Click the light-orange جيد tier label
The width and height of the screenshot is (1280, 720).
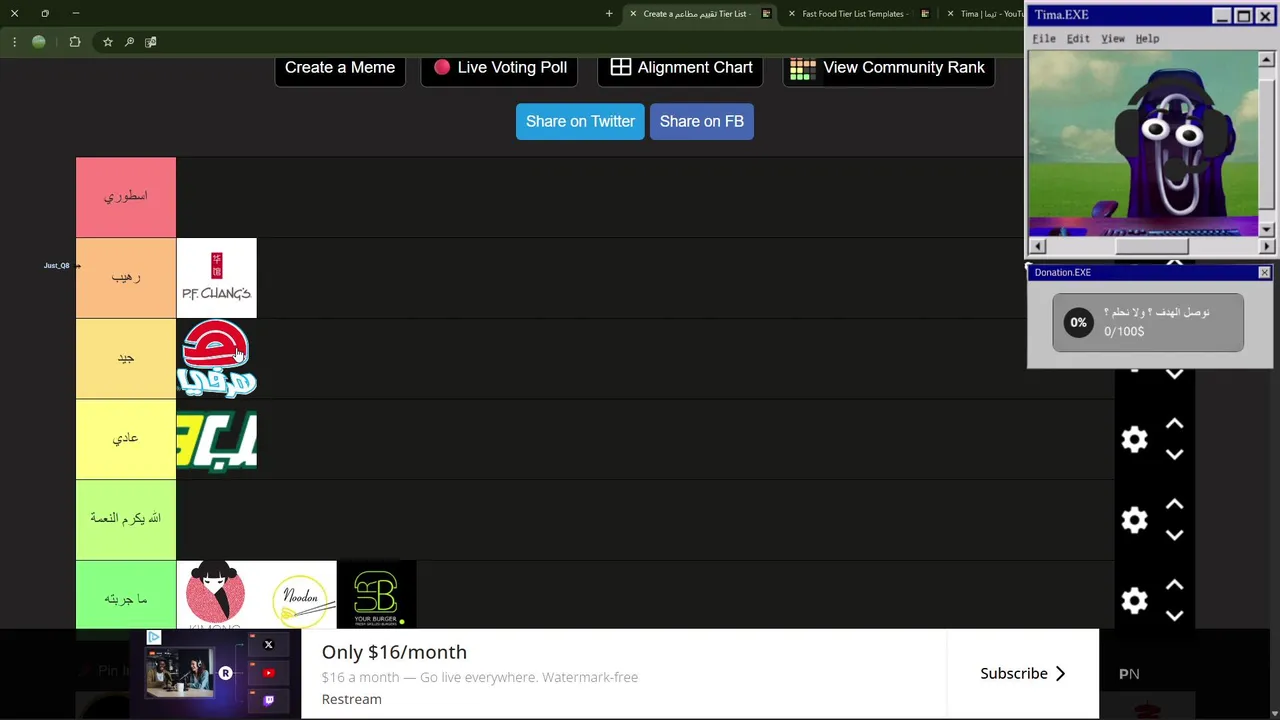tap(126, 358)
